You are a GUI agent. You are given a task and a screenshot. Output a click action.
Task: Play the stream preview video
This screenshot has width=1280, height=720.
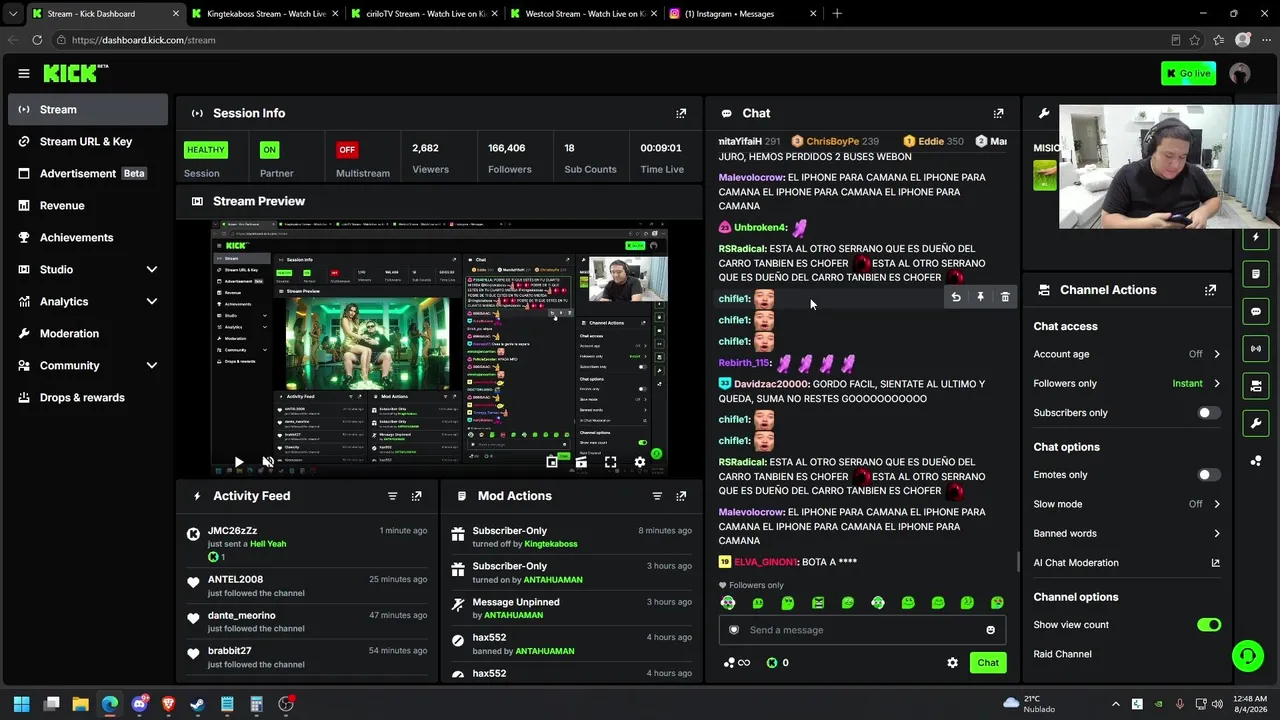(239, 462)
